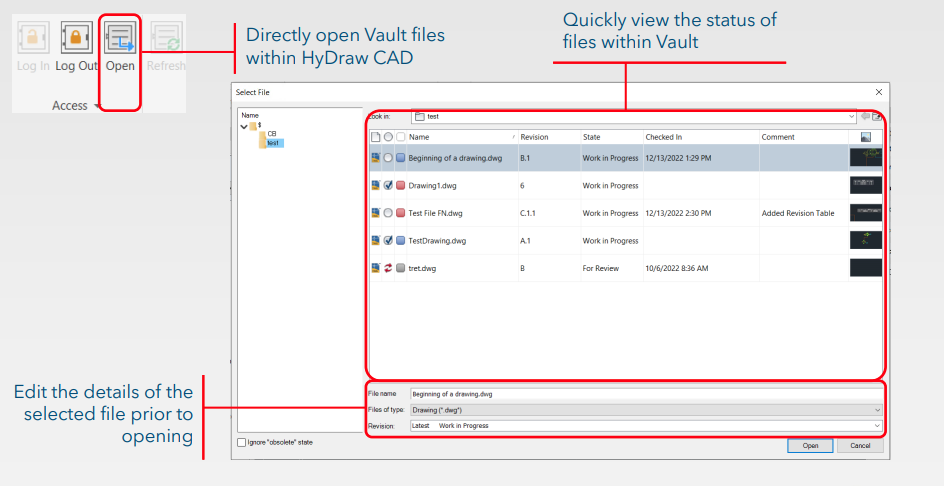Click status circle of Beginning of a drawing.dwg

click(388, 158)
